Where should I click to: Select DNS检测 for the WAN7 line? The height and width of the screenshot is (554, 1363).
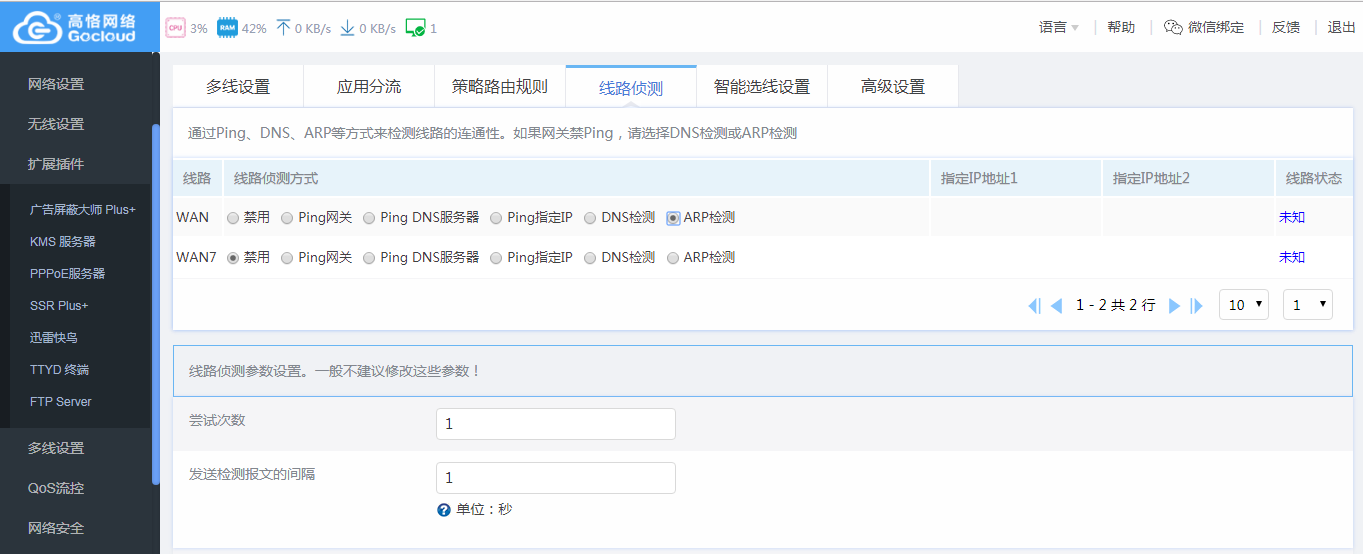click(x=590, y=258)
